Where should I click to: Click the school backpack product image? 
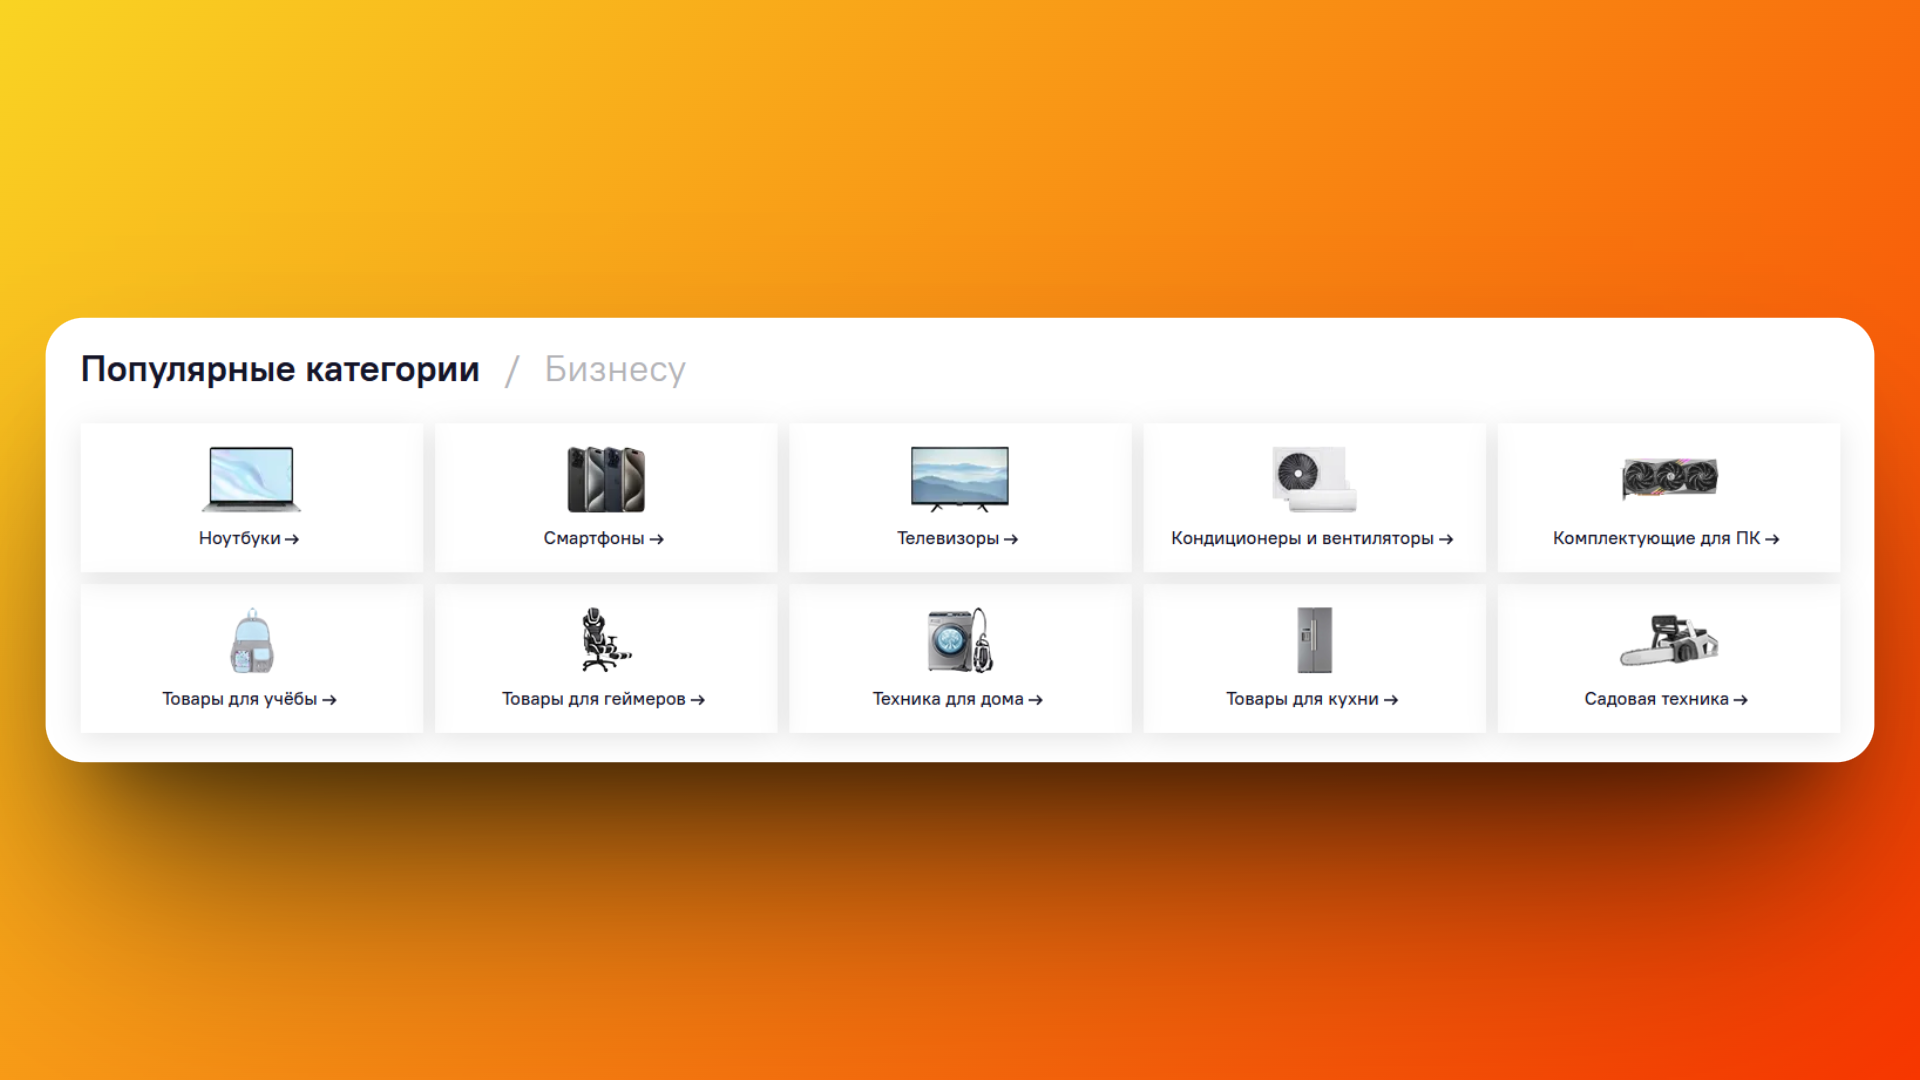pos(251,641)
